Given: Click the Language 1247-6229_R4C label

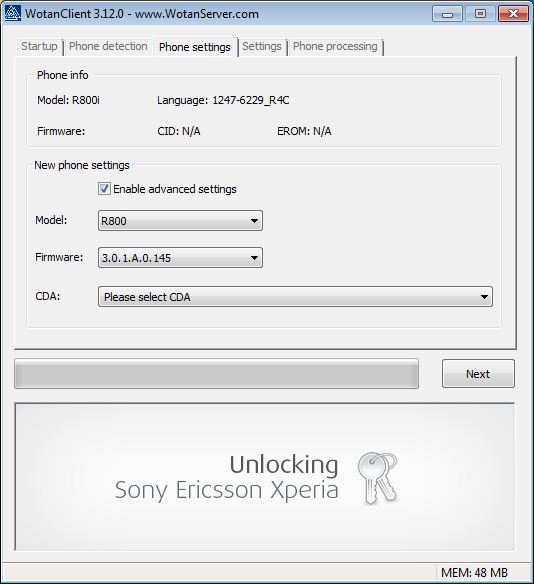Looking at the screenshot, I should 223,100.
